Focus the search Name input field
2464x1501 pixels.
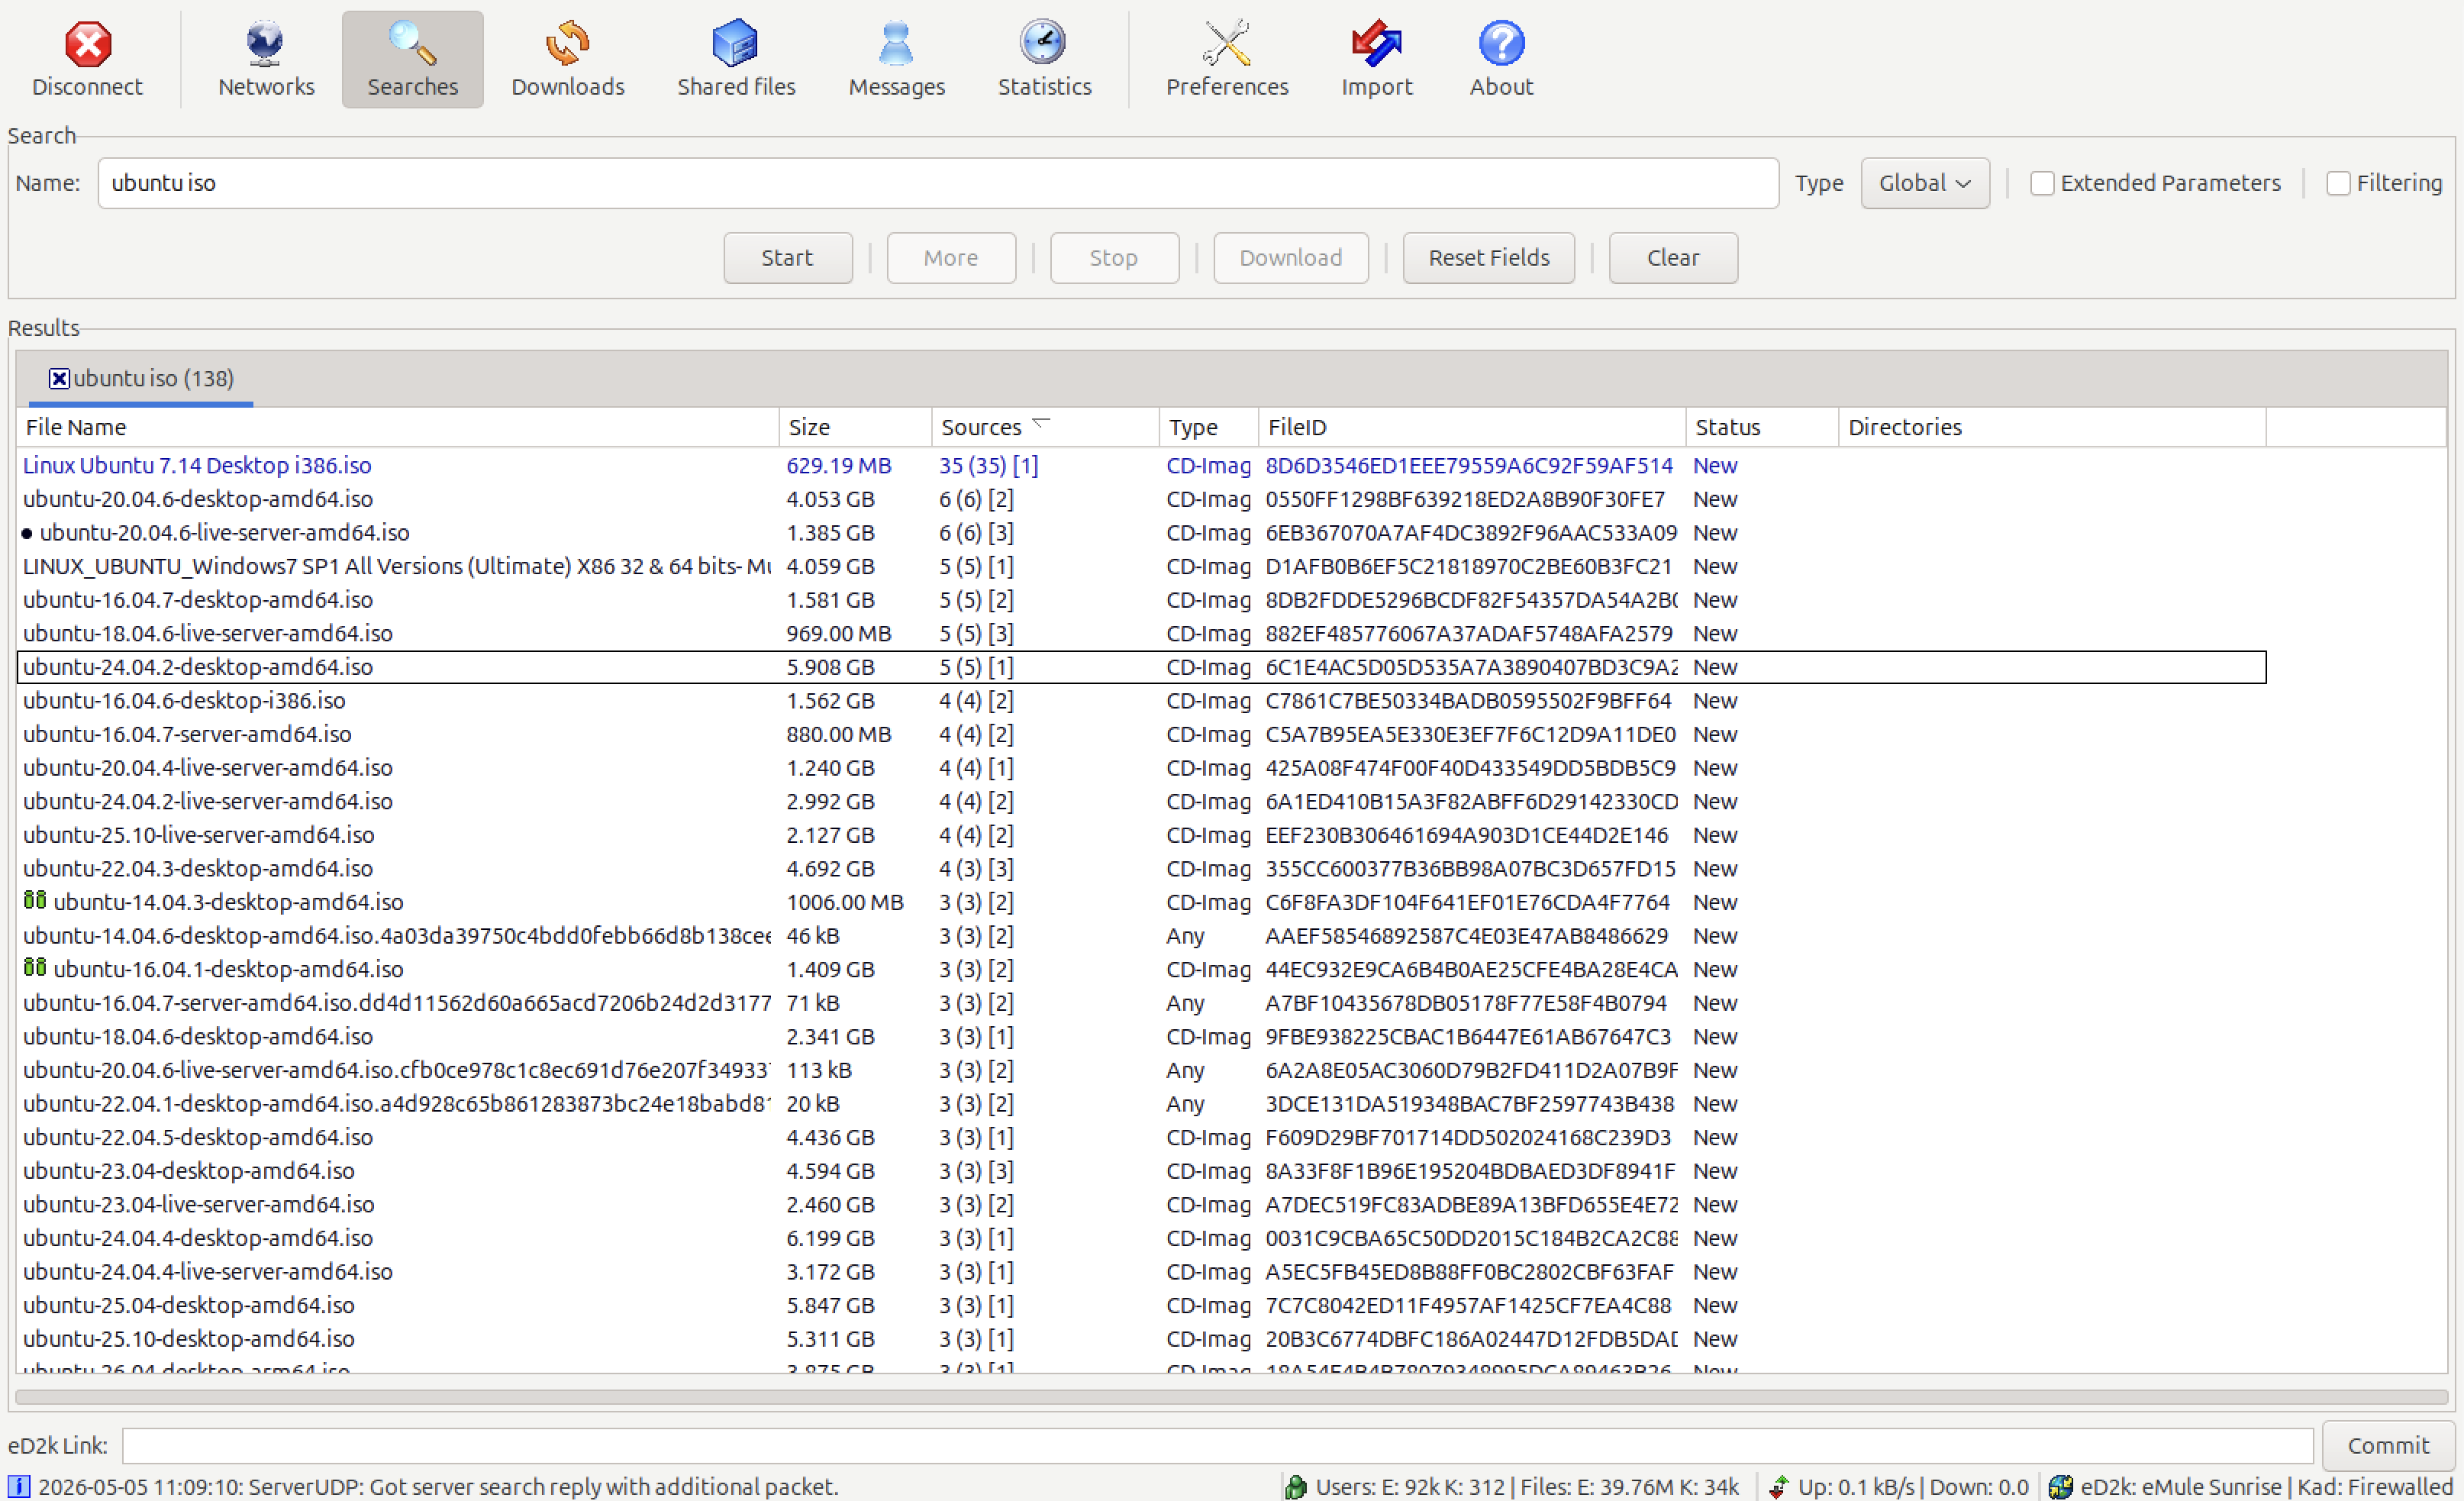[x=938, y=183]
